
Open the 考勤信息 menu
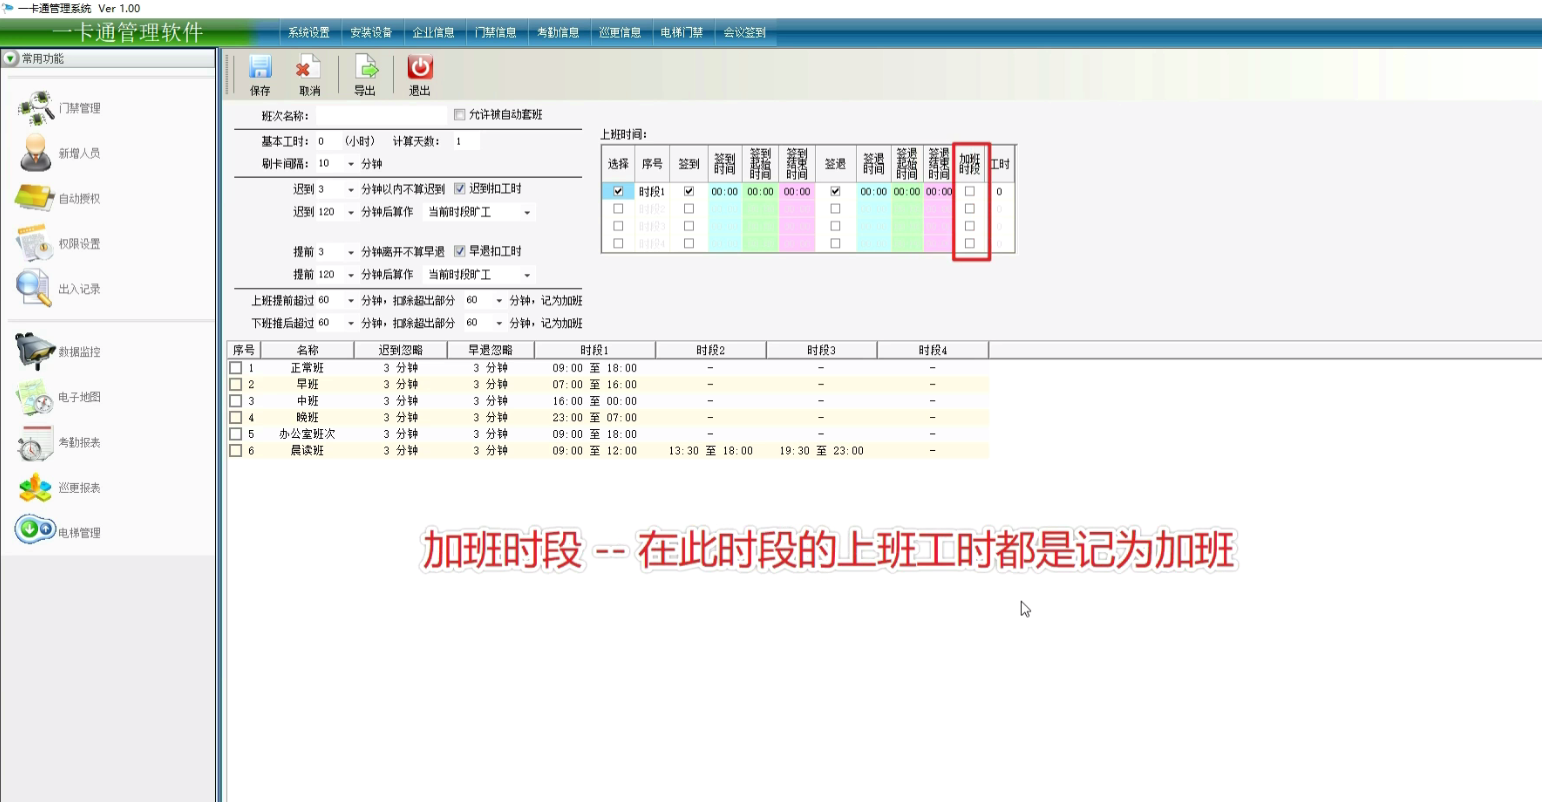[x=558, y=33]
